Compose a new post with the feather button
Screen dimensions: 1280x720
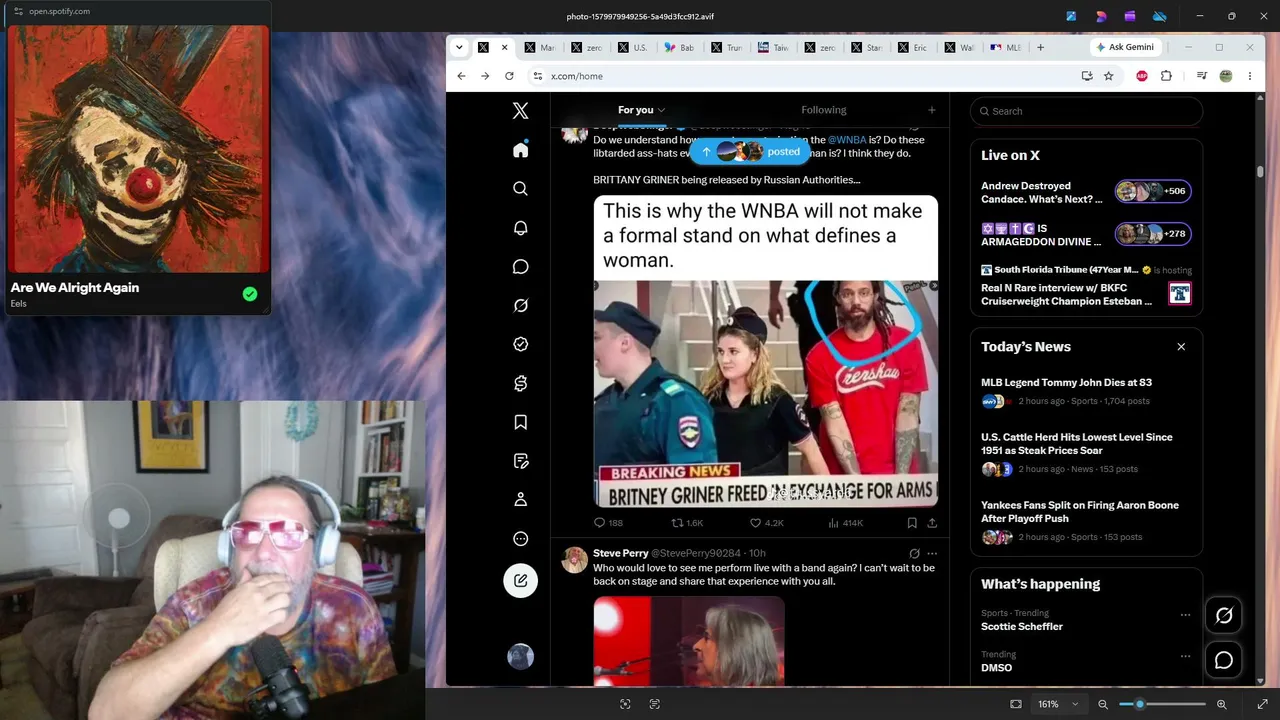click(x=520, y=581)
